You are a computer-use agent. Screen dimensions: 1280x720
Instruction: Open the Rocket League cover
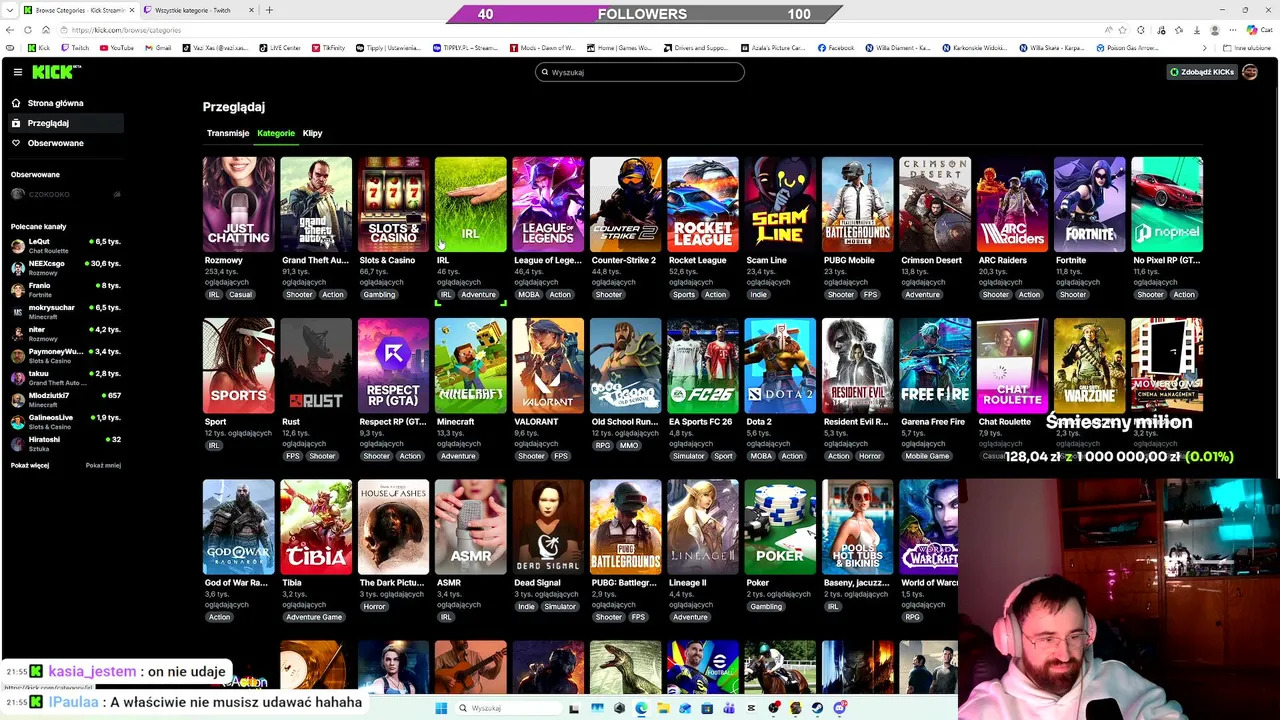coord(703,204)
